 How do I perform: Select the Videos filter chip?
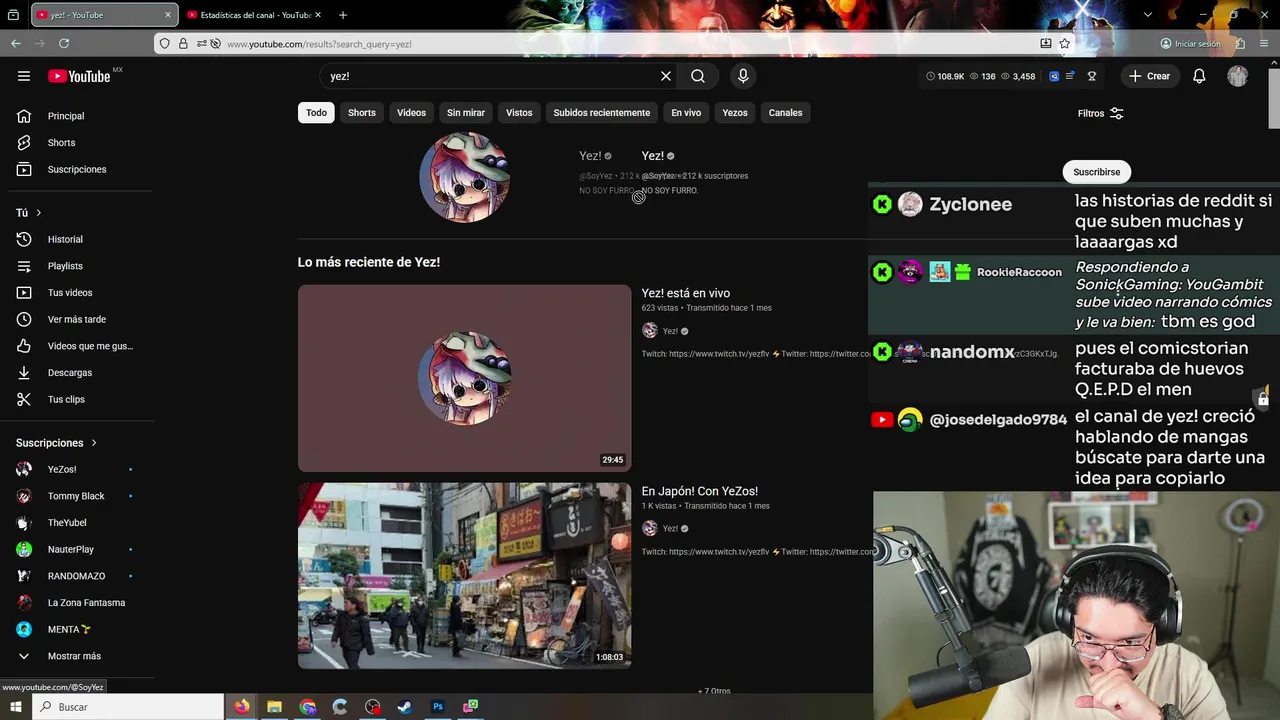(411, 113)
